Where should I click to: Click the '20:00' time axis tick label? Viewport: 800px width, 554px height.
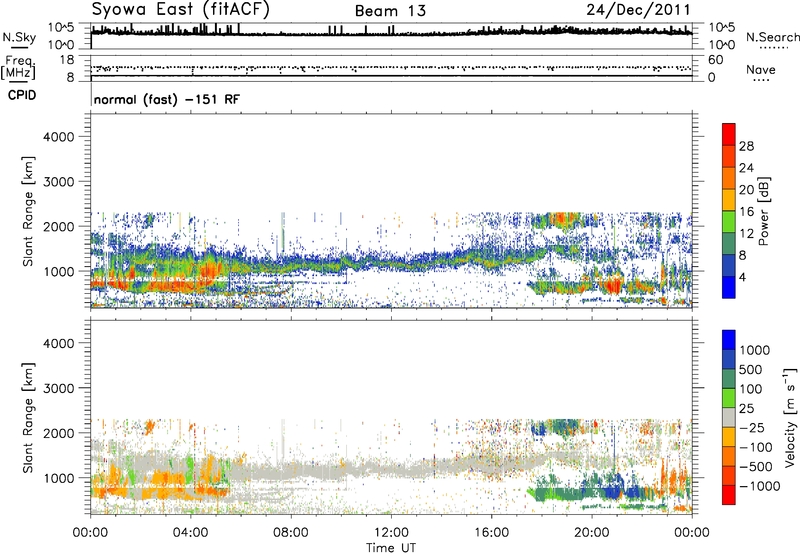(591, 533)
